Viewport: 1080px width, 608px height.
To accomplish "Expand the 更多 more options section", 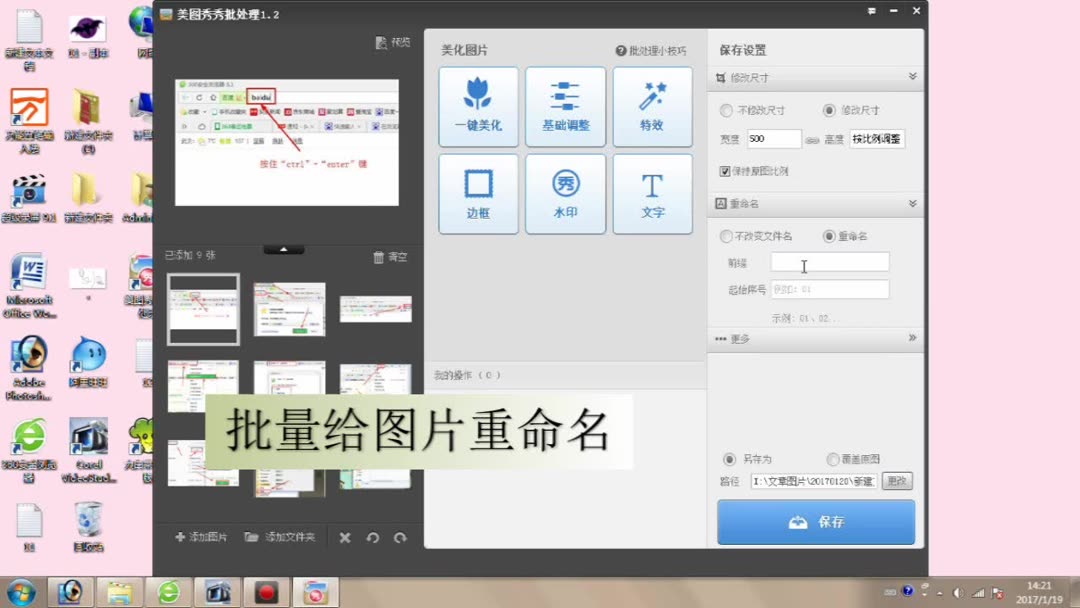I will tap(911, 338).
